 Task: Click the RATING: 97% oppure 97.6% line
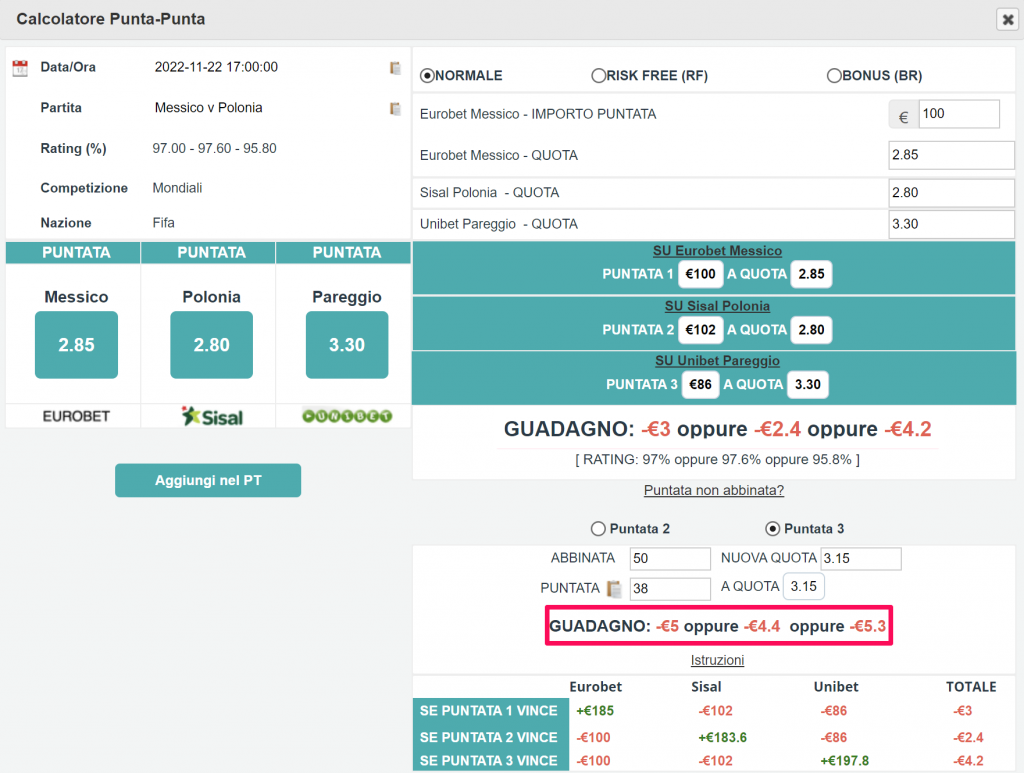click(717, 460)
